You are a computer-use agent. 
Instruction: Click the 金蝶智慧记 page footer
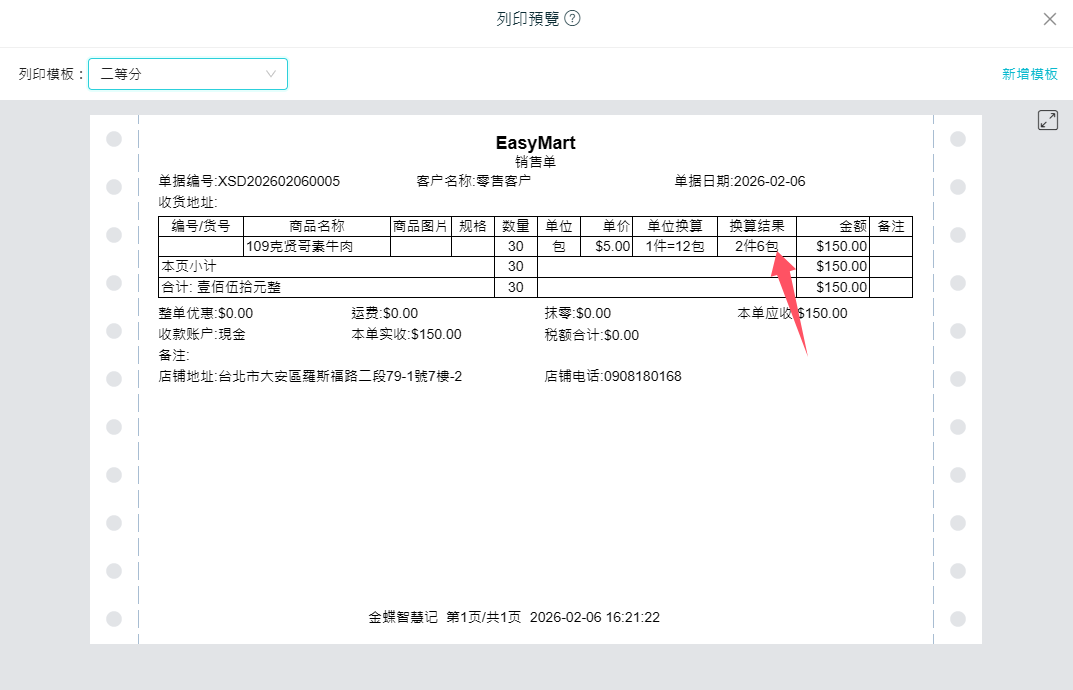click(514, 617)
